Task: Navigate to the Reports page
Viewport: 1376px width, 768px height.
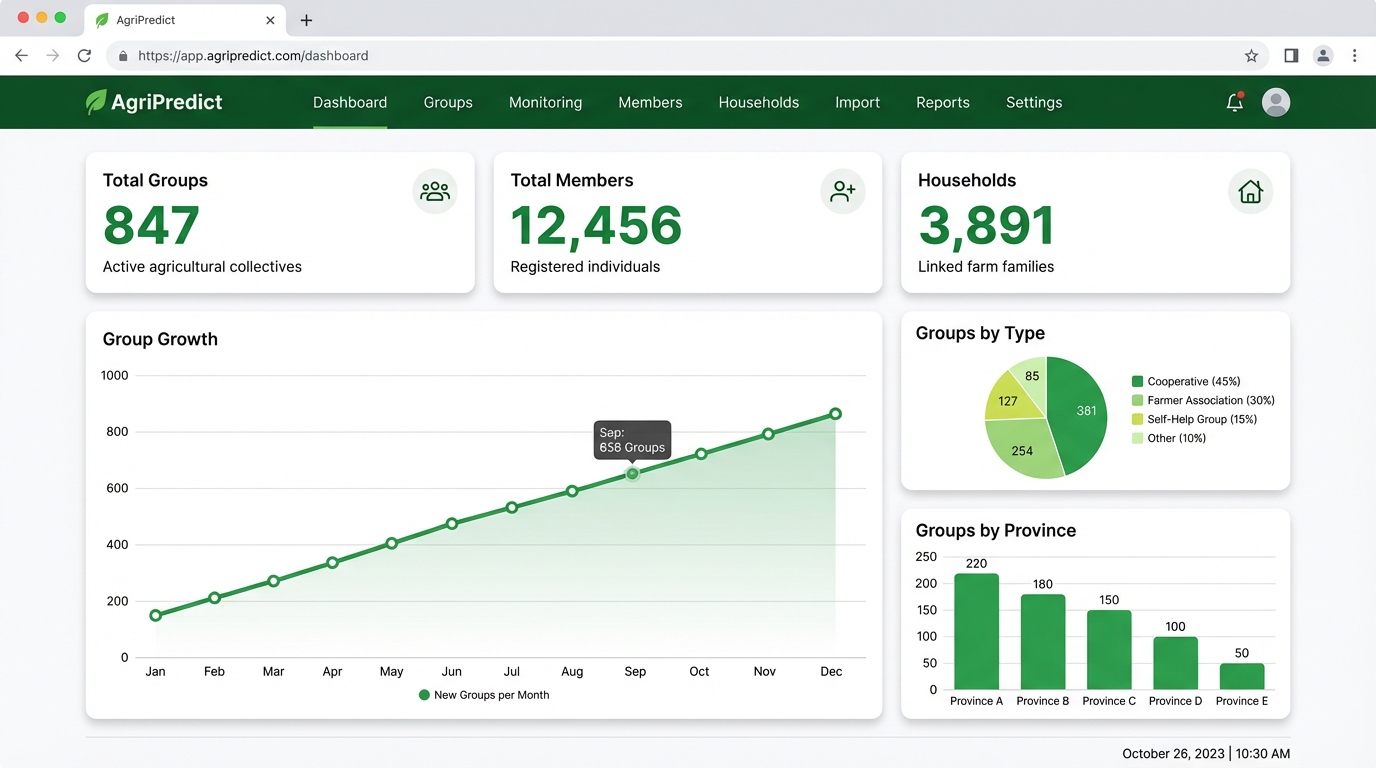Action: (x=942, y=102)
